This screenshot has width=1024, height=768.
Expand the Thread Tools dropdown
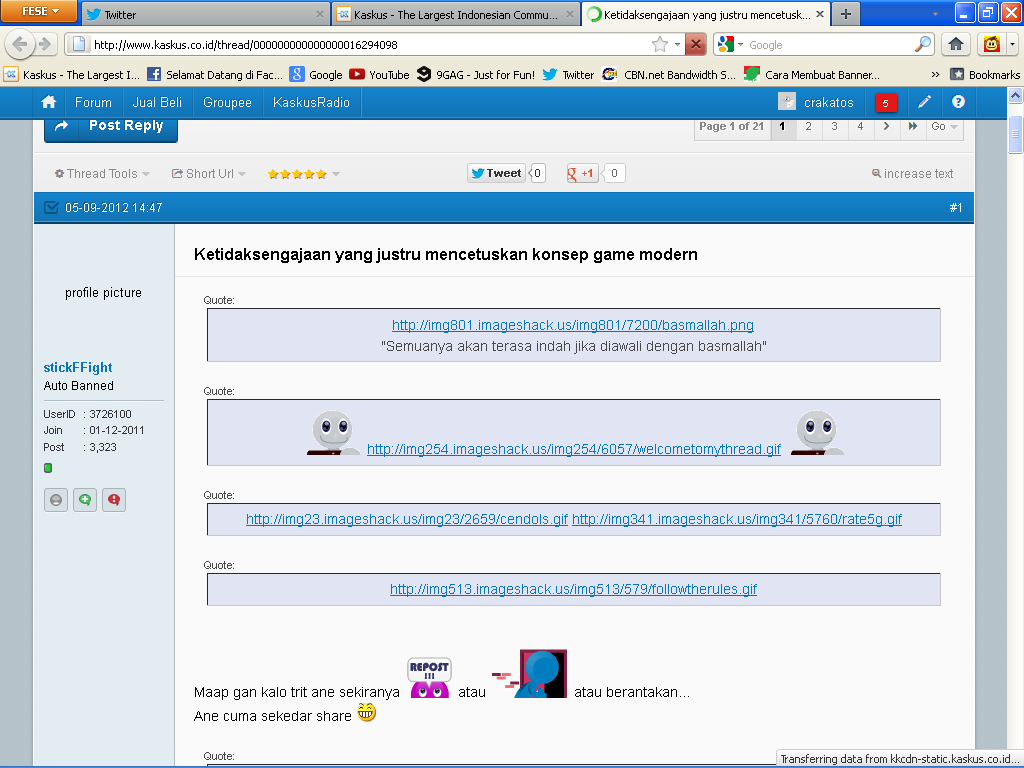103,174
